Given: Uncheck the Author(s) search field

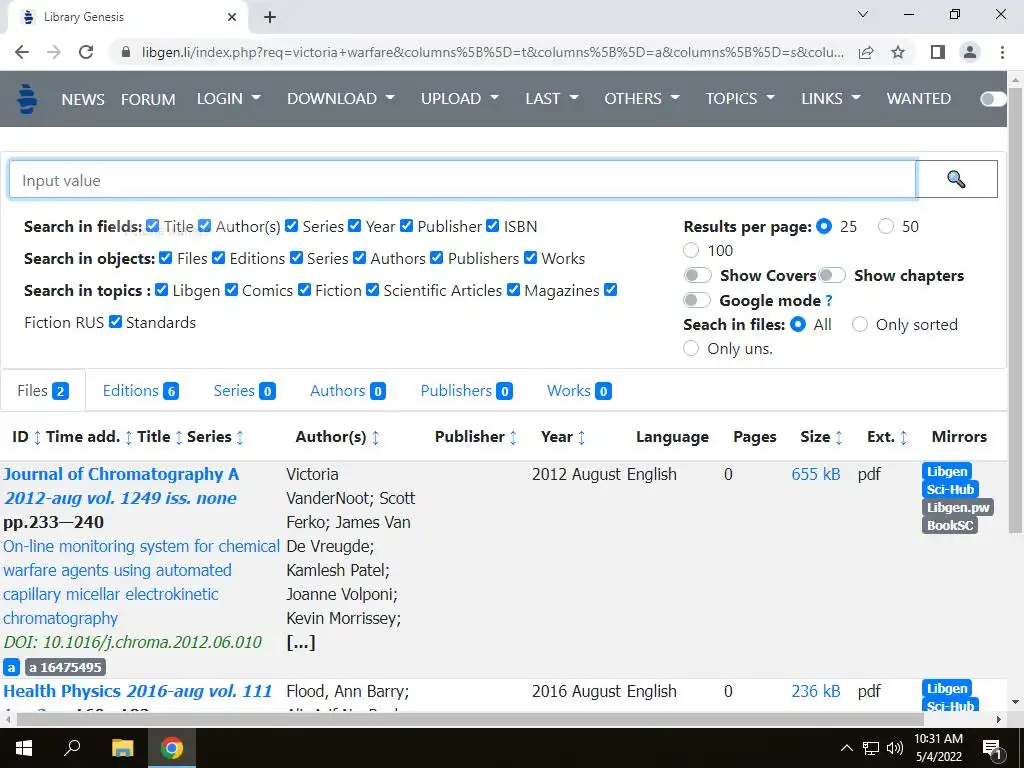Looking at the screenshot, I should click(x=204, y=226).
